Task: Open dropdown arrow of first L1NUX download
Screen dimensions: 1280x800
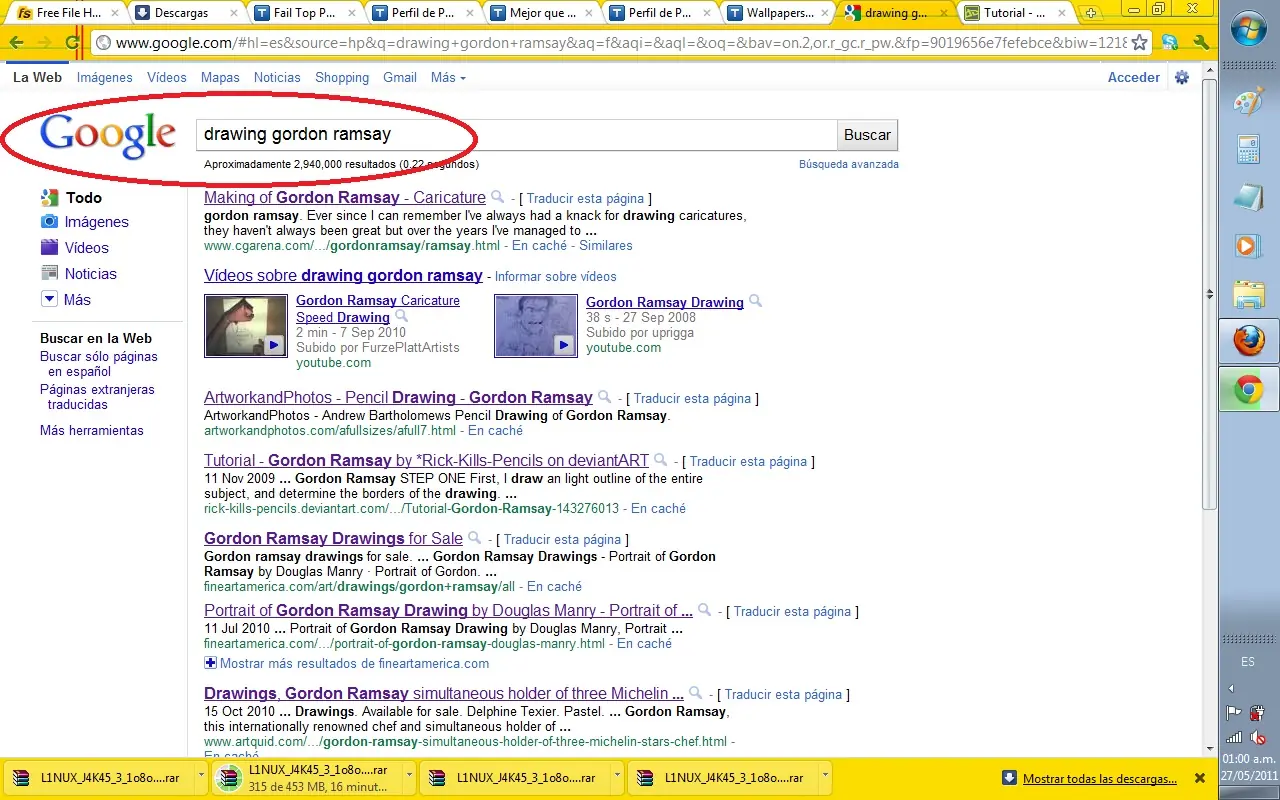Action: click(202, 777)
